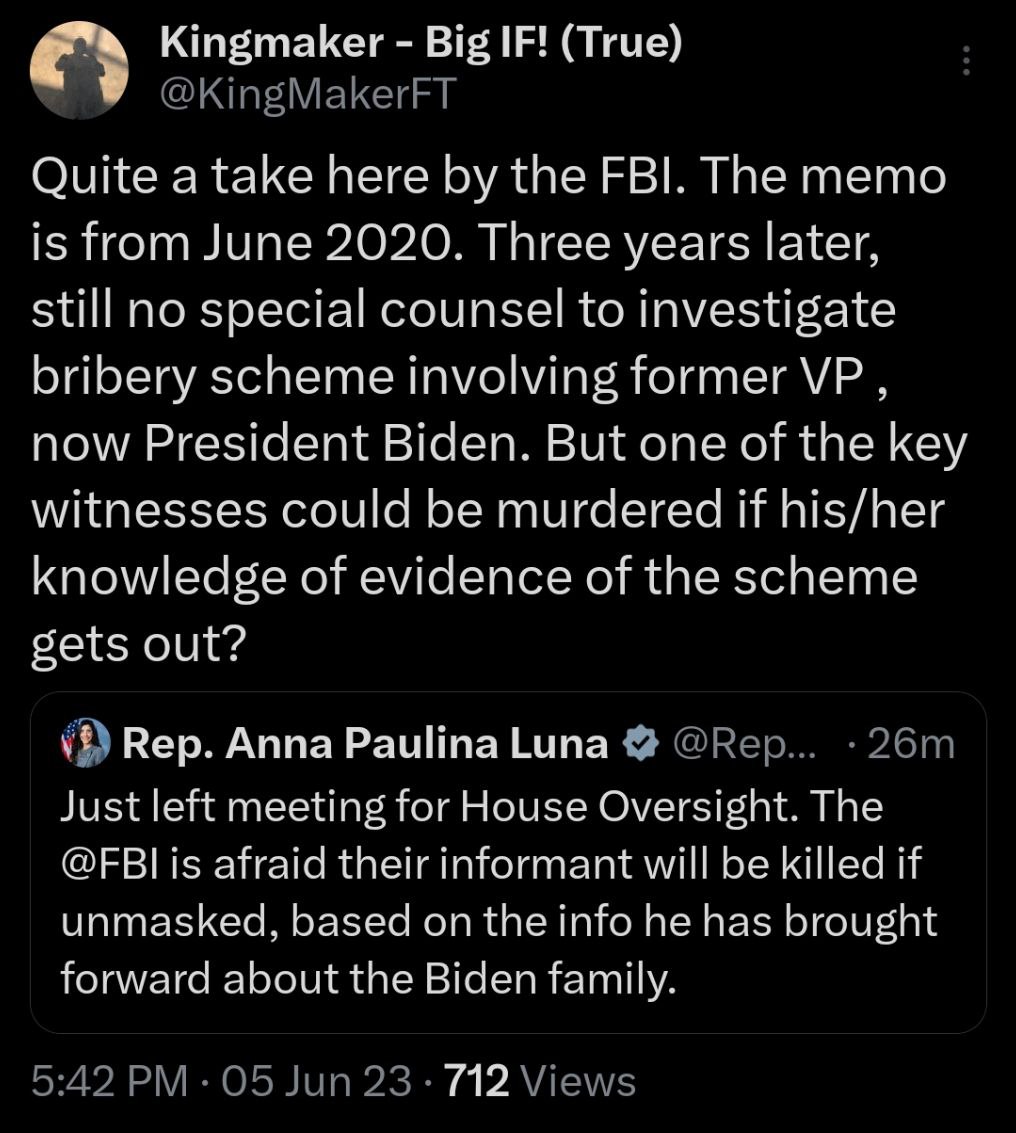View the 712 Views count
Screen dimensions: 1016x1133
[477, 1081]
